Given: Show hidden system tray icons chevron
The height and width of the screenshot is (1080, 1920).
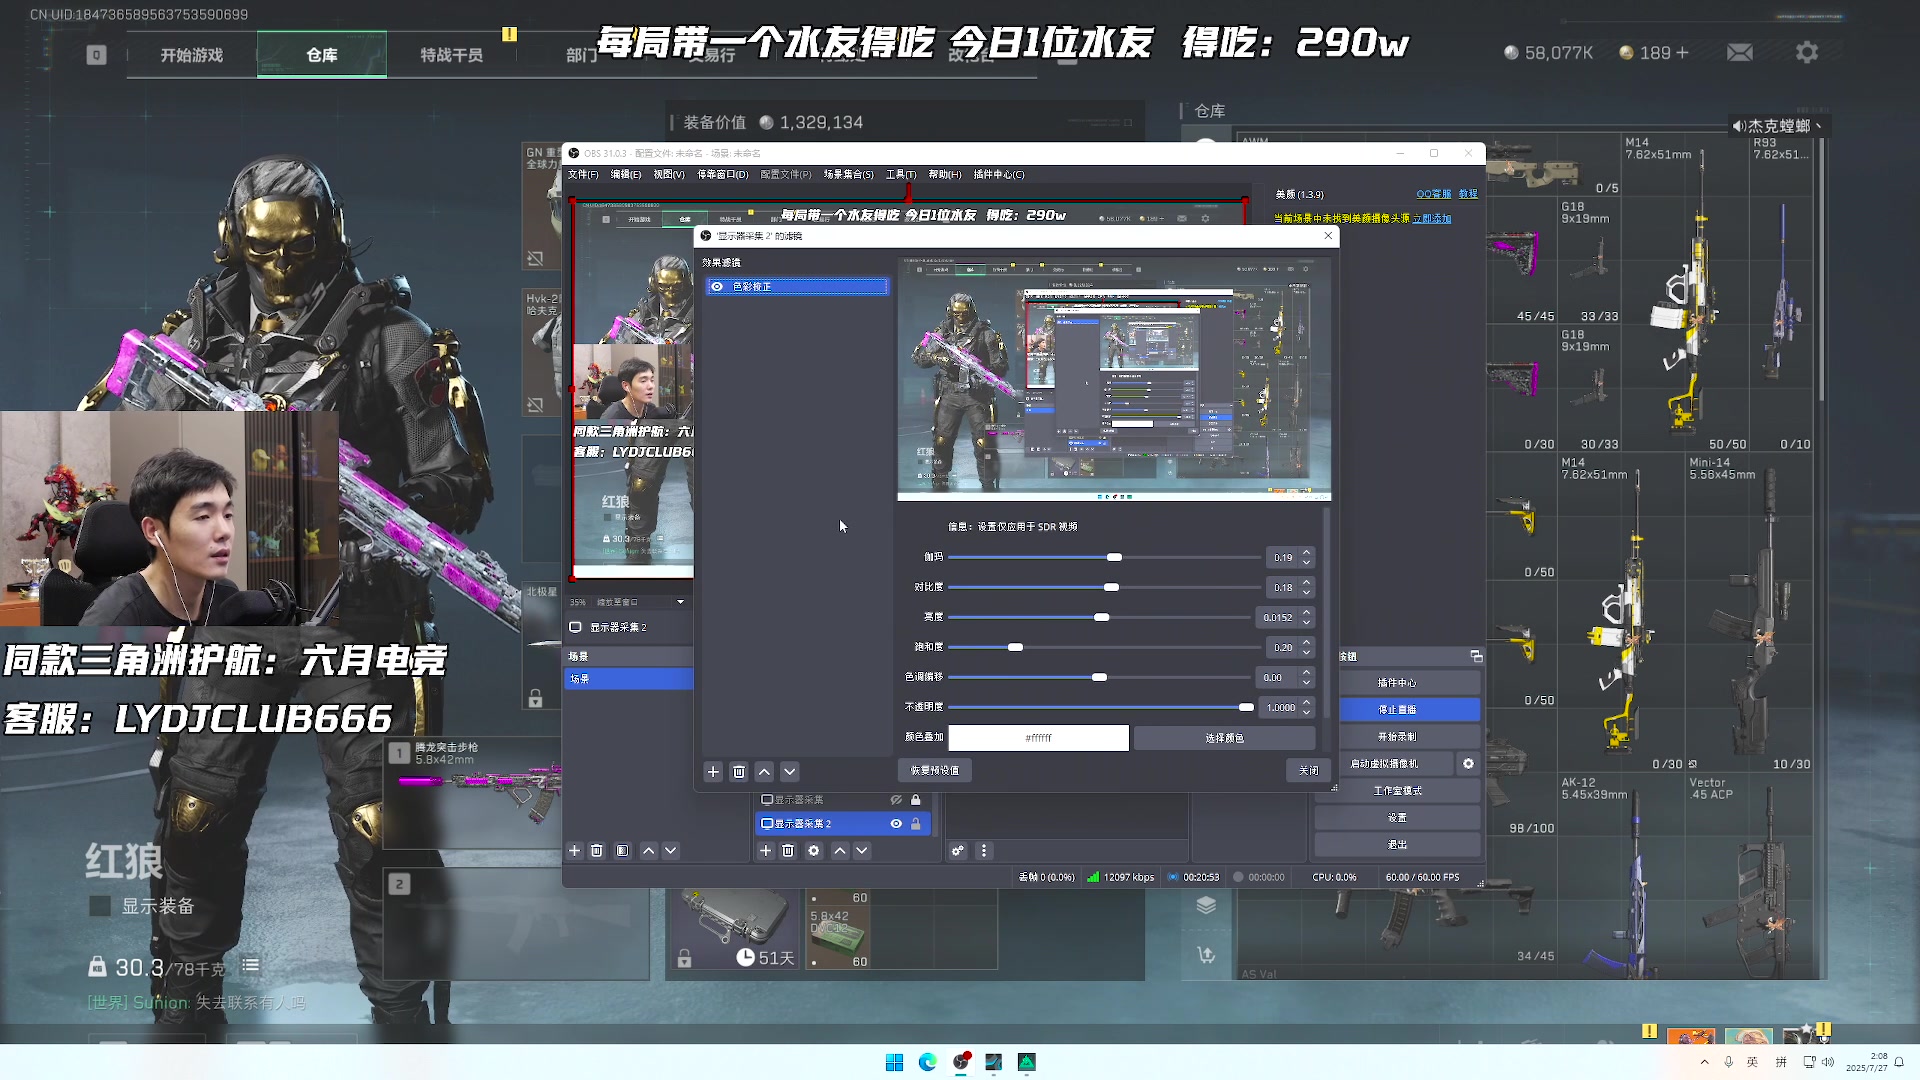Looking at the screenshot, I should 1704,1062.
